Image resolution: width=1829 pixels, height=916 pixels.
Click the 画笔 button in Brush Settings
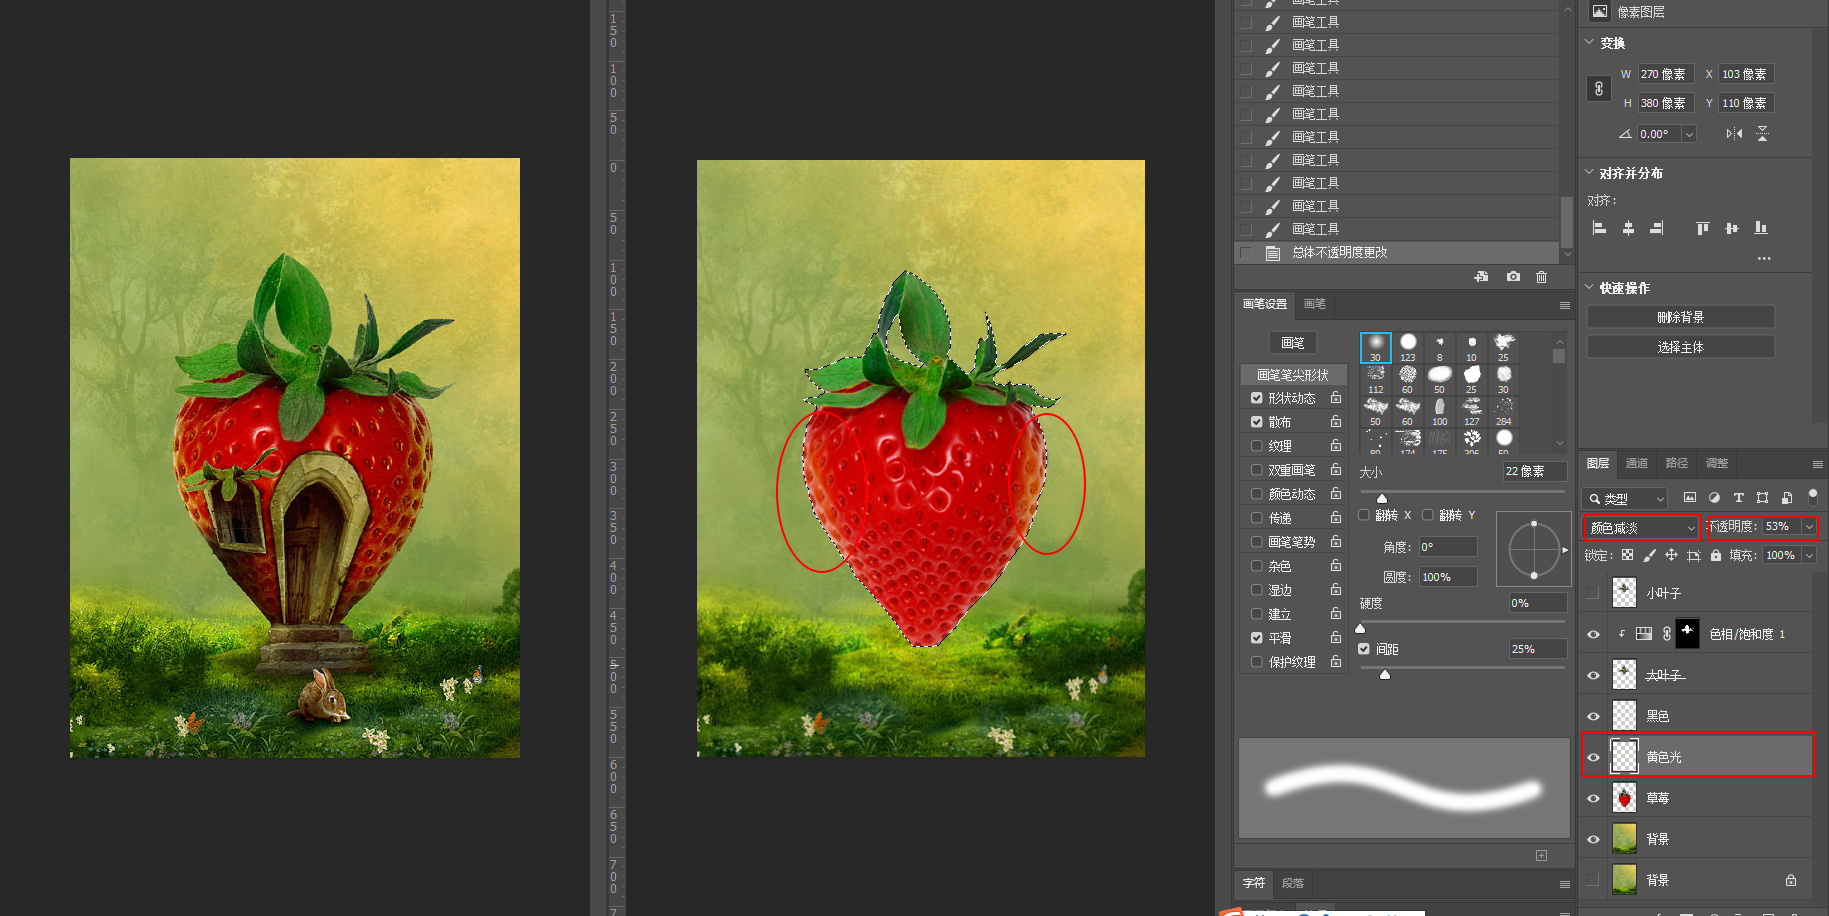tap(1293, 343)
